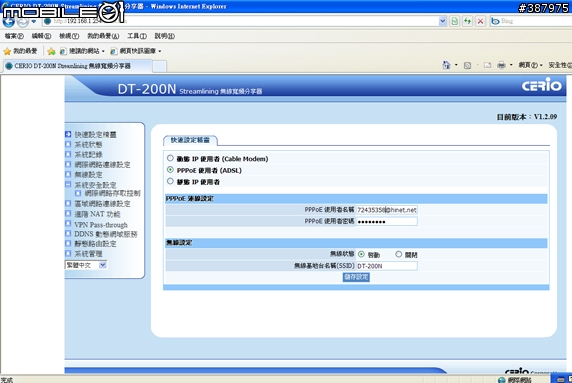Viewport: 572px width, 383px height.
Task: Click the Read mail icon in command bar
Action: point(487,65)
